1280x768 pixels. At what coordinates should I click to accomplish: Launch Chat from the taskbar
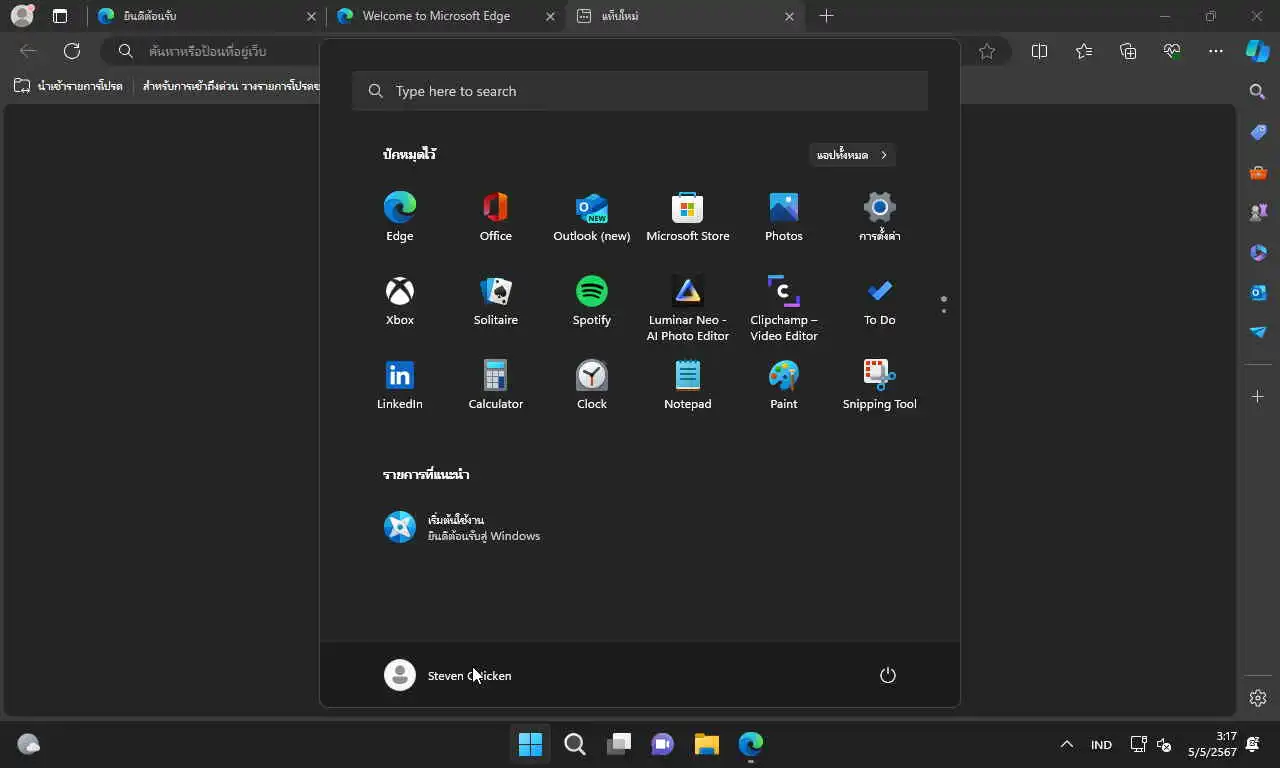pos(662,744)
